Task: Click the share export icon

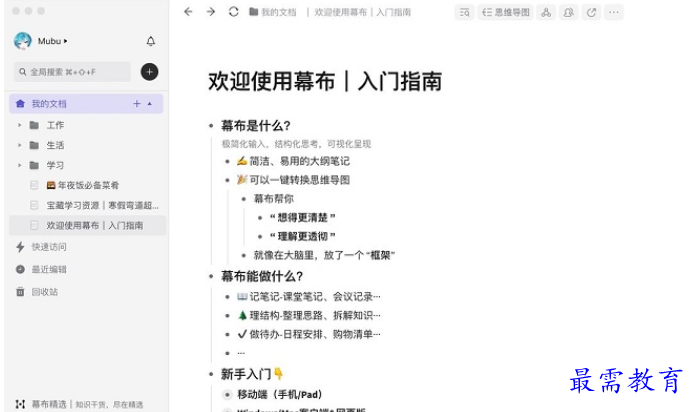Action: click(x=591, y=12)
